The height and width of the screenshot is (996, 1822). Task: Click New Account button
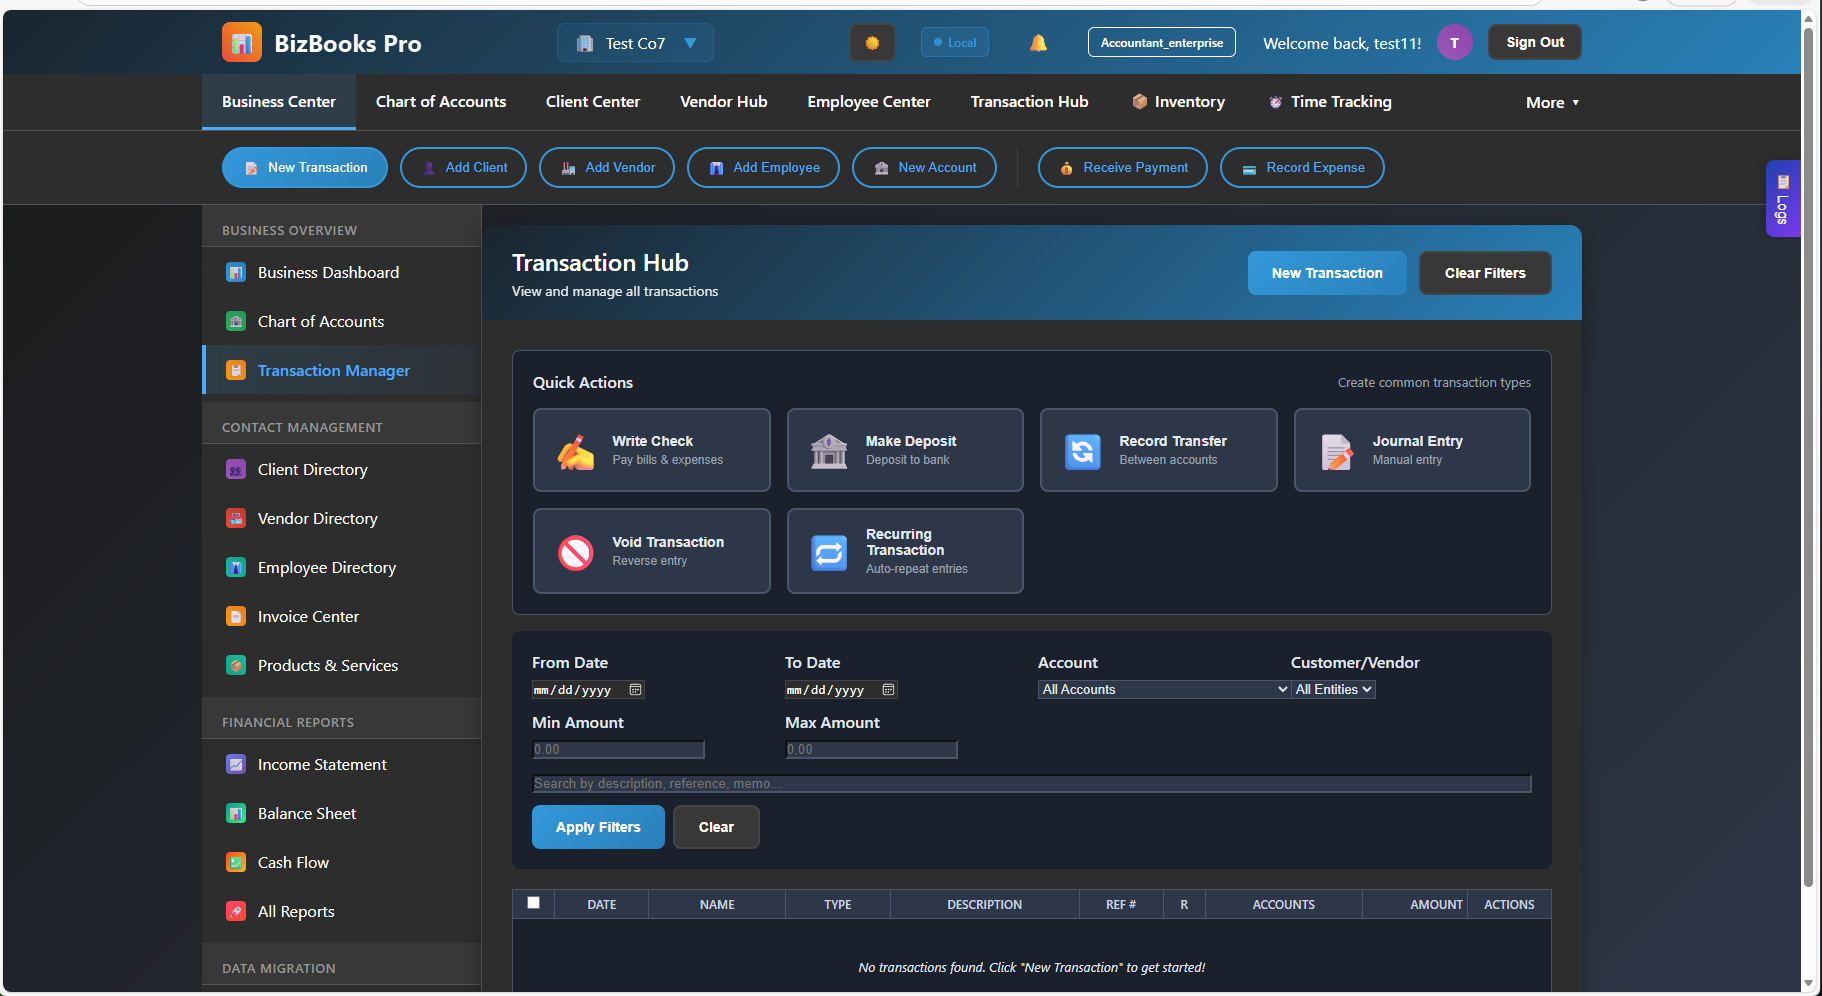pos(924,168)
